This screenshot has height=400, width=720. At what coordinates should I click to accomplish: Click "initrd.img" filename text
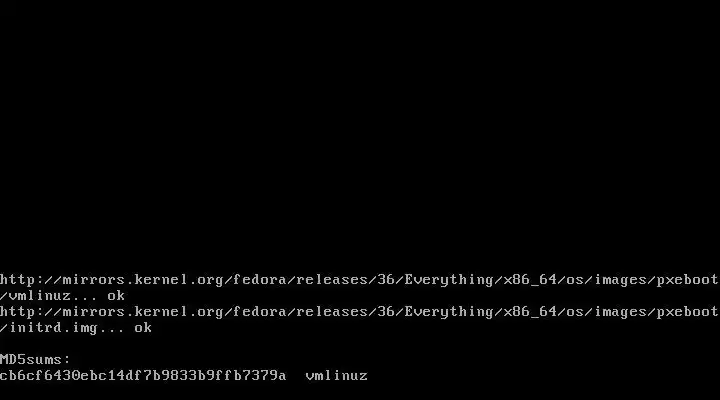coord(53,328)
